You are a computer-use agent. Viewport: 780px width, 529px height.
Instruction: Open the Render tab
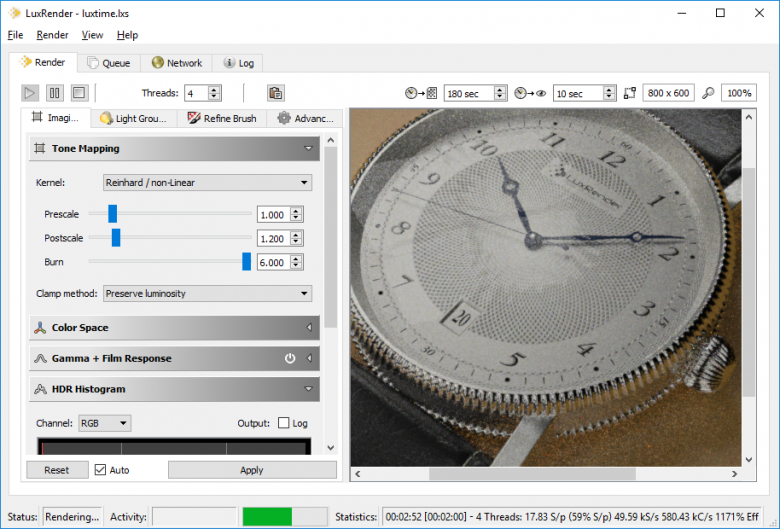pyautogui.click(x=43, y=63)
